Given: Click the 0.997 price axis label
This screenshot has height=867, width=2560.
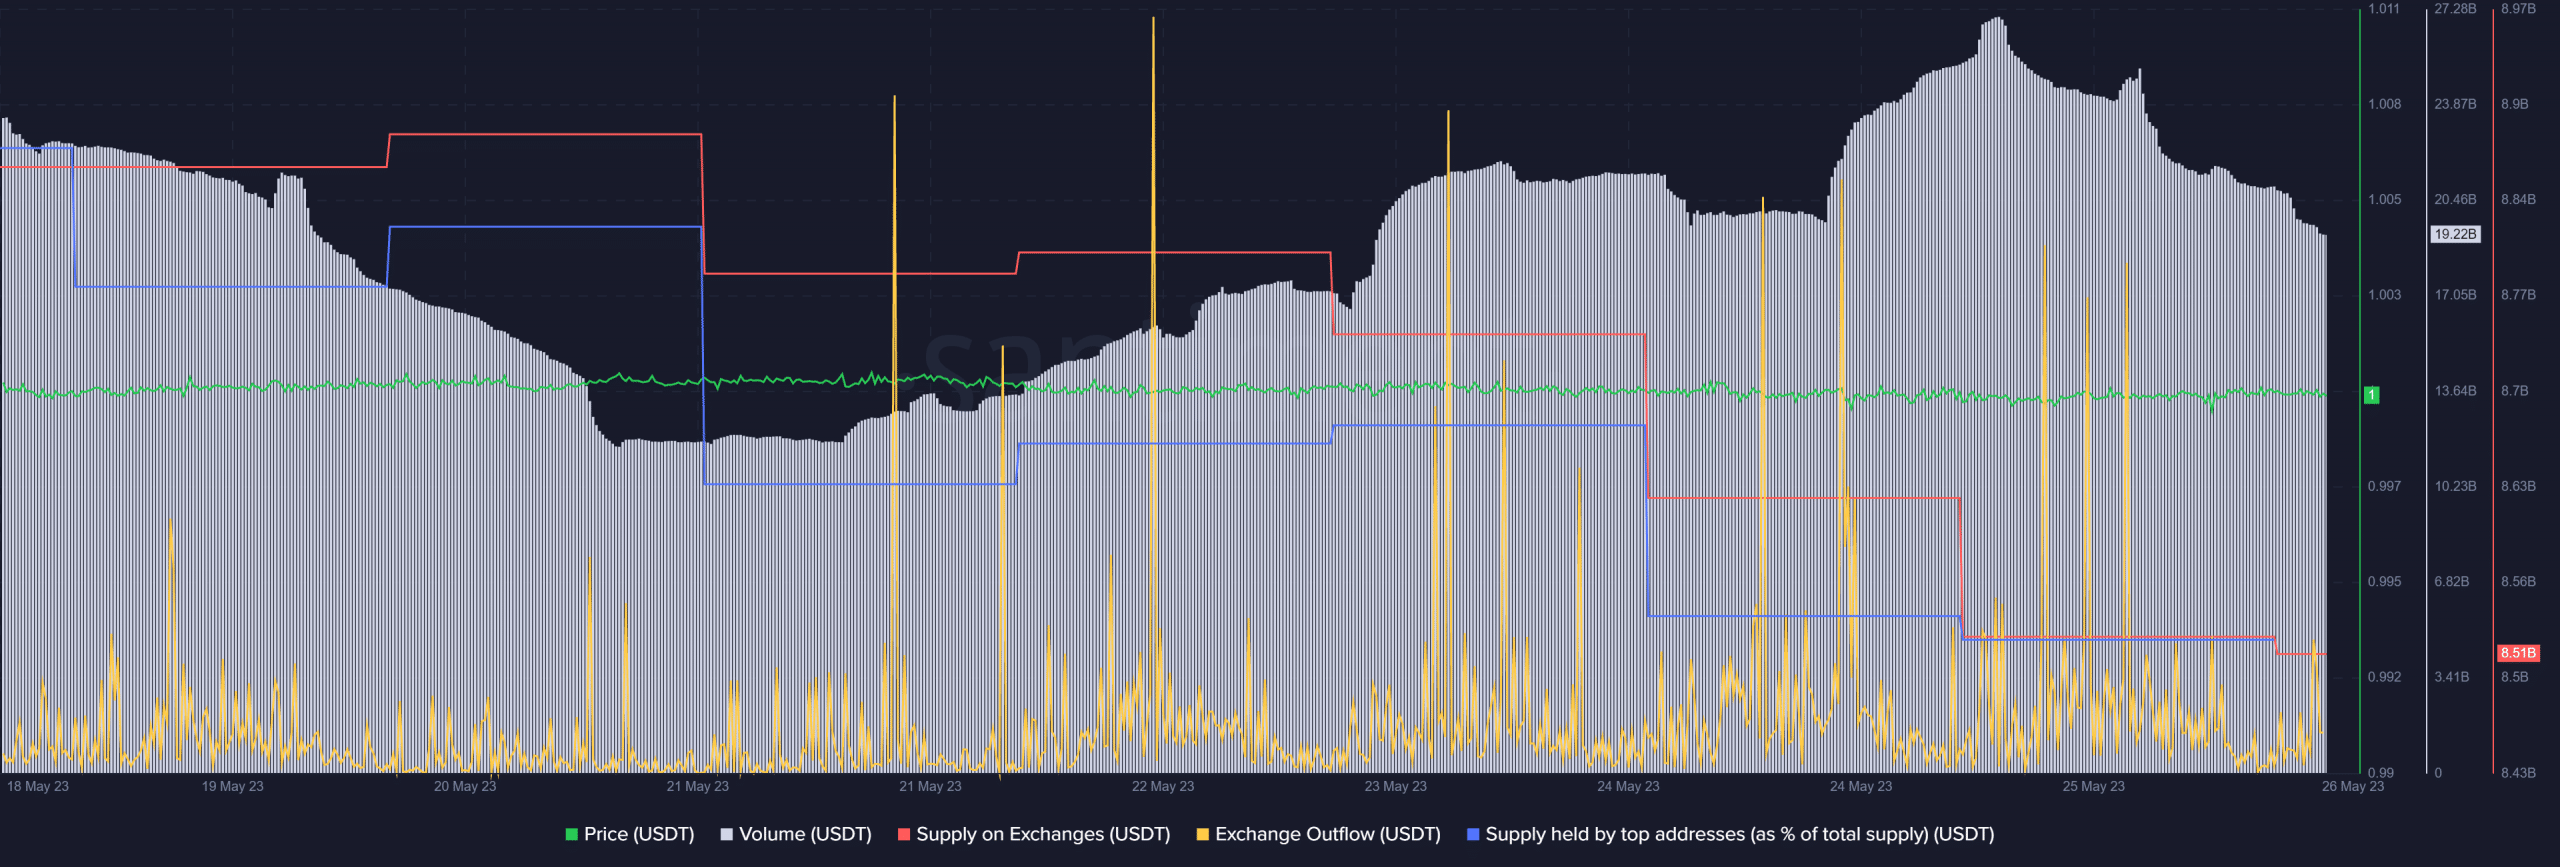Looking at the screenshot, I should coord(2385,486).
